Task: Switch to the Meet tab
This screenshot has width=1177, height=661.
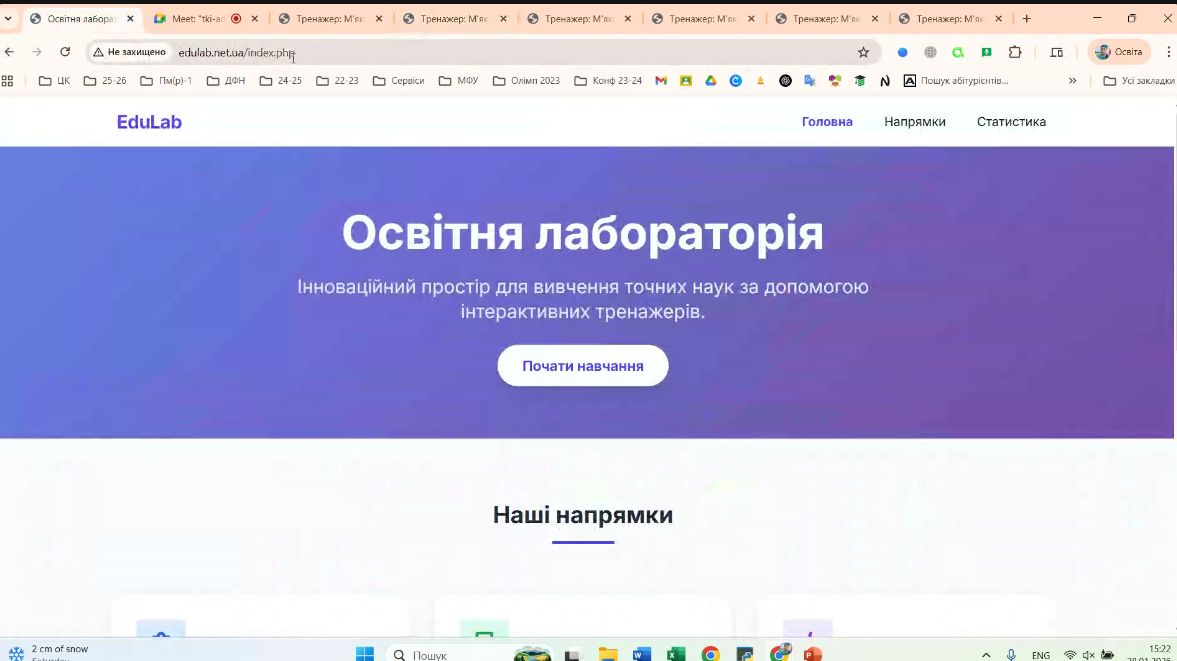Action: [x=197, y=18]
